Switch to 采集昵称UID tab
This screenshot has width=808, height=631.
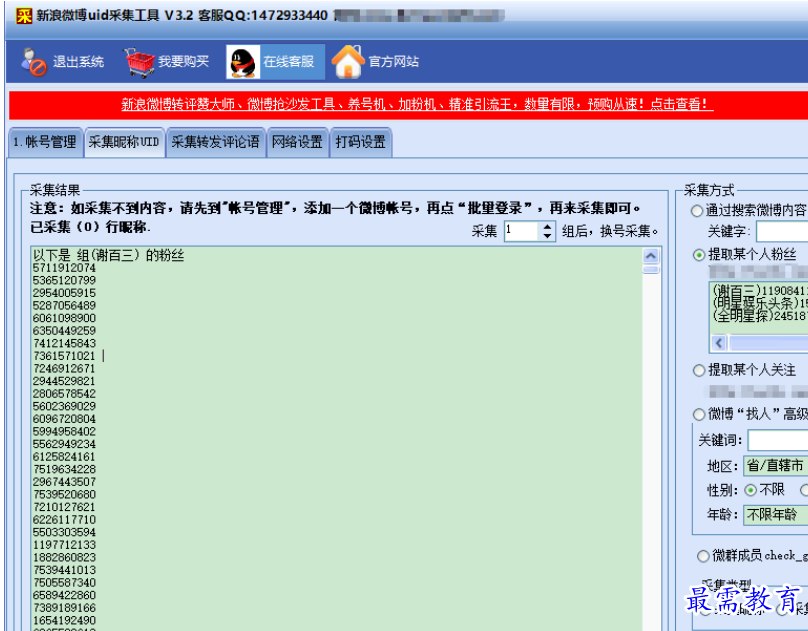coord(124,142)
